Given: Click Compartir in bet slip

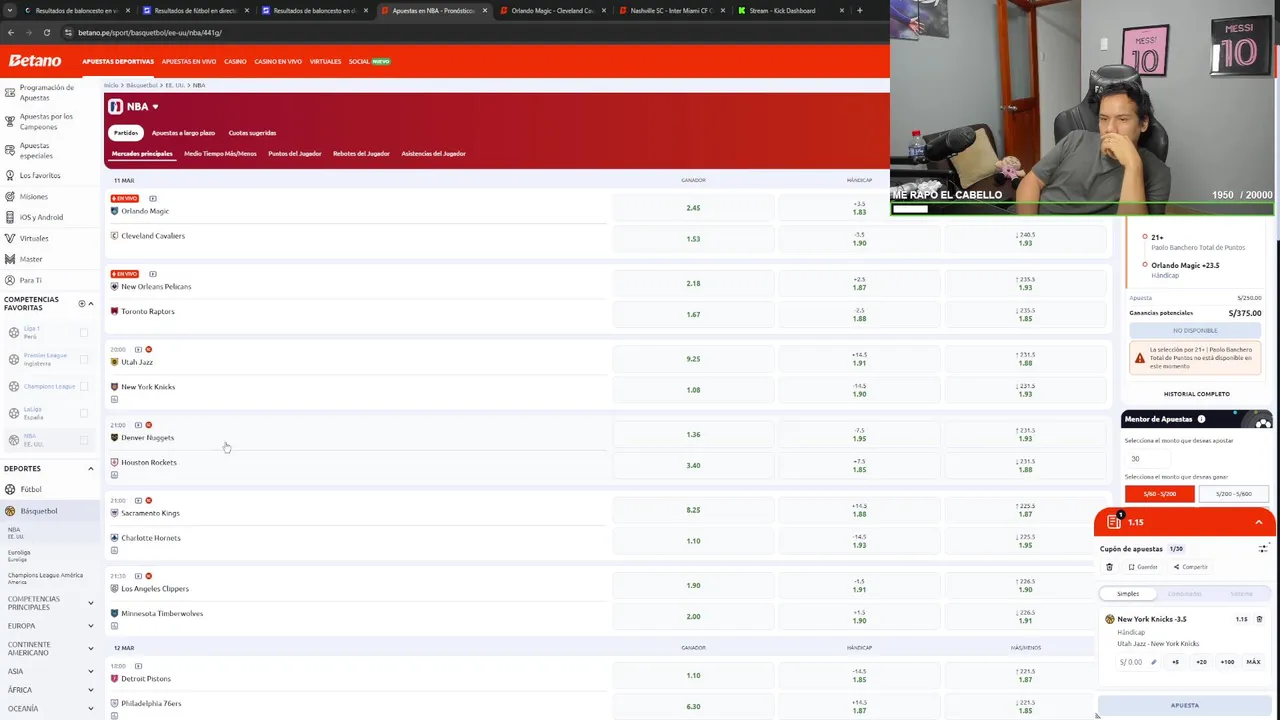Looking at the screenshot, I should 1191,567.
